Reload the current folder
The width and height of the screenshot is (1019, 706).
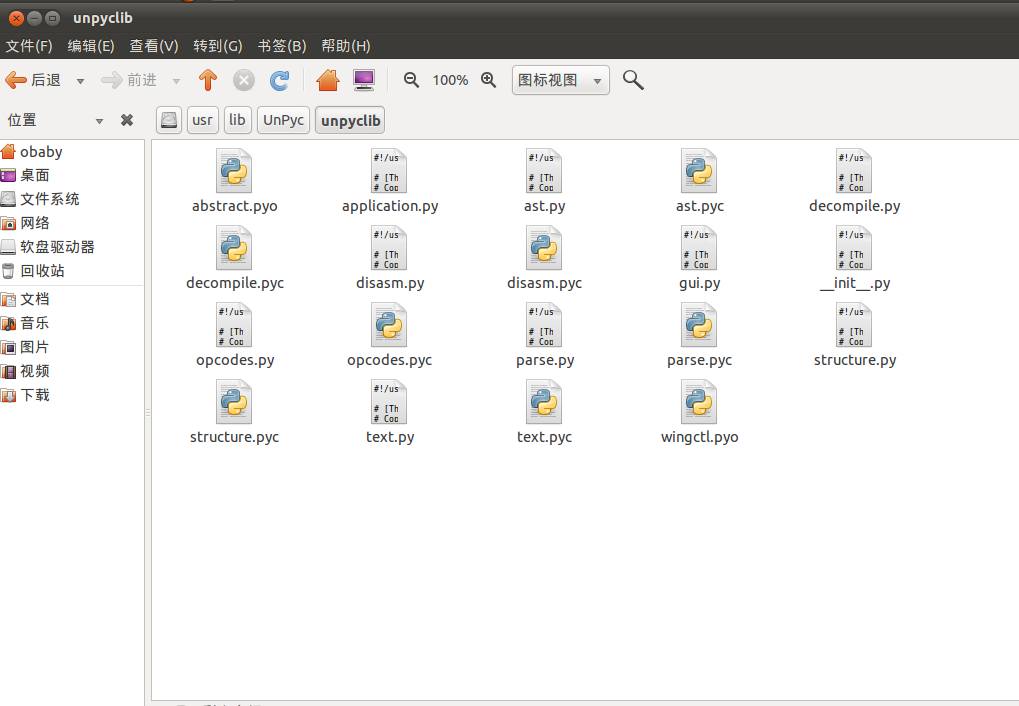click(x=279, y=80)
